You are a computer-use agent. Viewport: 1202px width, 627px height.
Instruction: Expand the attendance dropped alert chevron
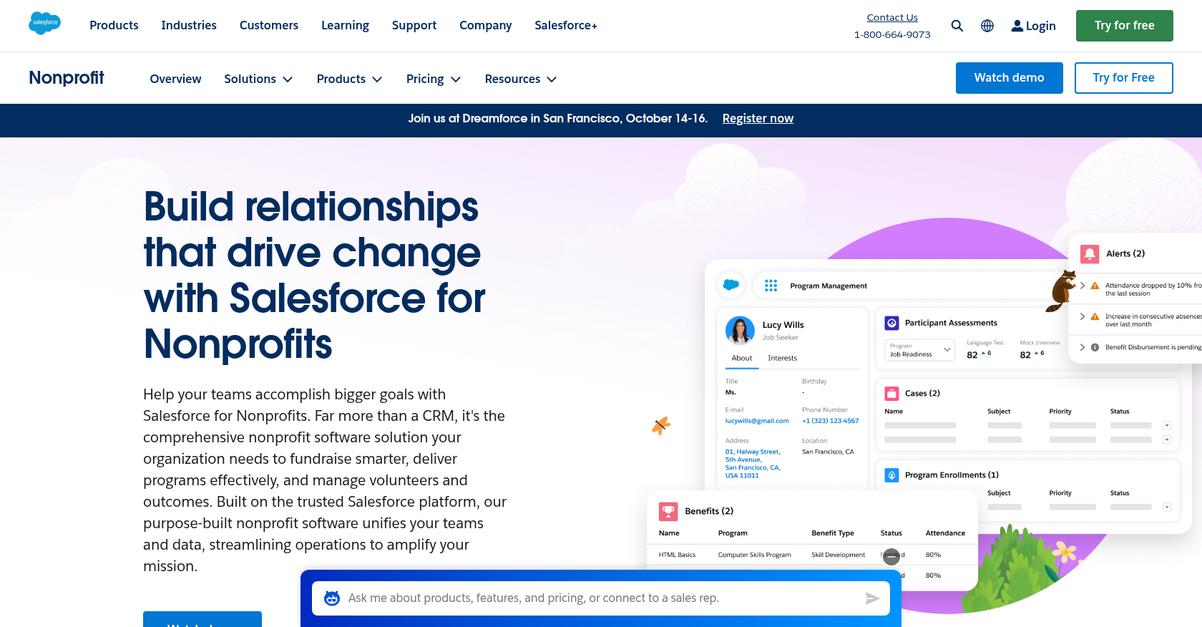click(x=1082, y=286)
